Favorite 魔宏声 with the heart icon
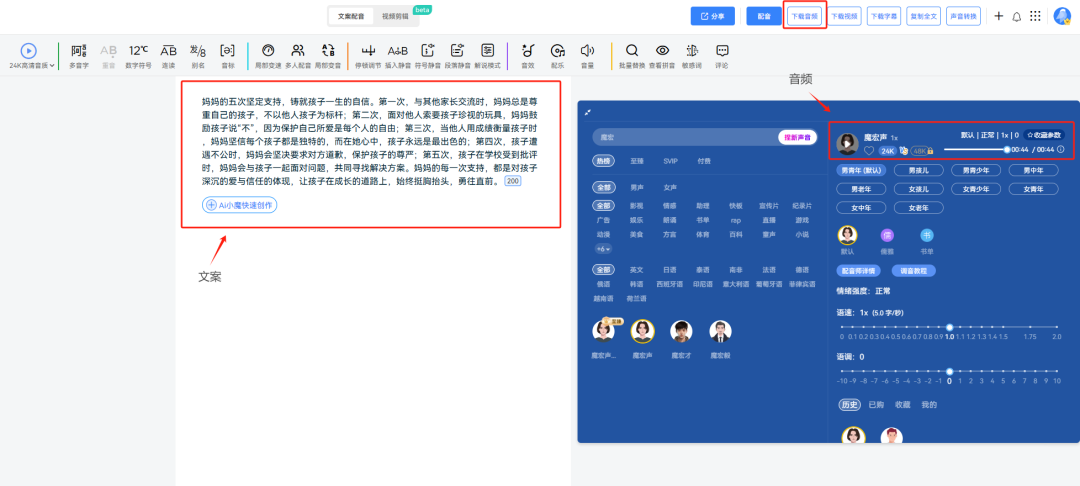 coord(869,150)
